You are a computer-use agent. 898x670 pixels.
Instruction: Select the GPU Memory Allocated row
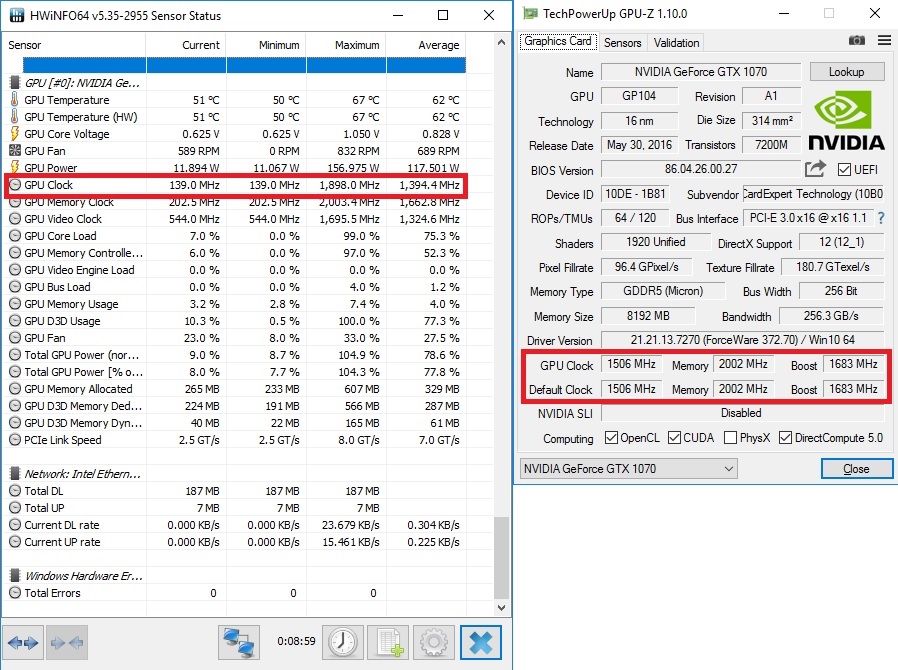(235, 389)
